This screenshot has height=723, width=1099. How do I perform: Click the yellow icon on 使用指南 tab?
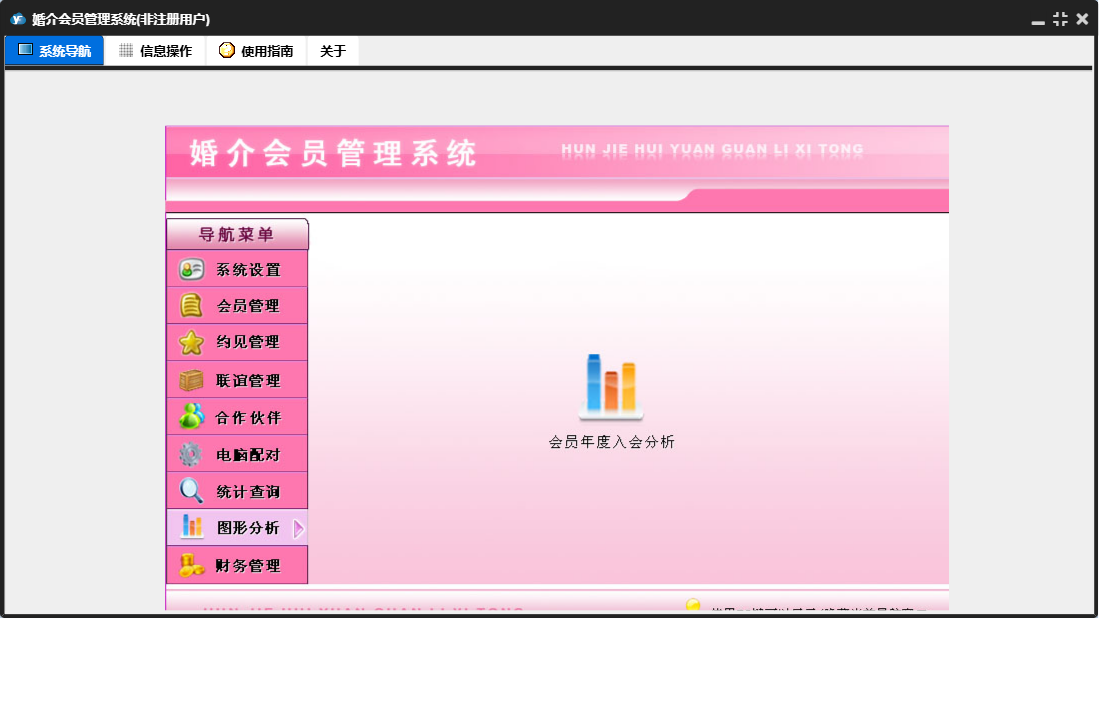pos(226,50)
